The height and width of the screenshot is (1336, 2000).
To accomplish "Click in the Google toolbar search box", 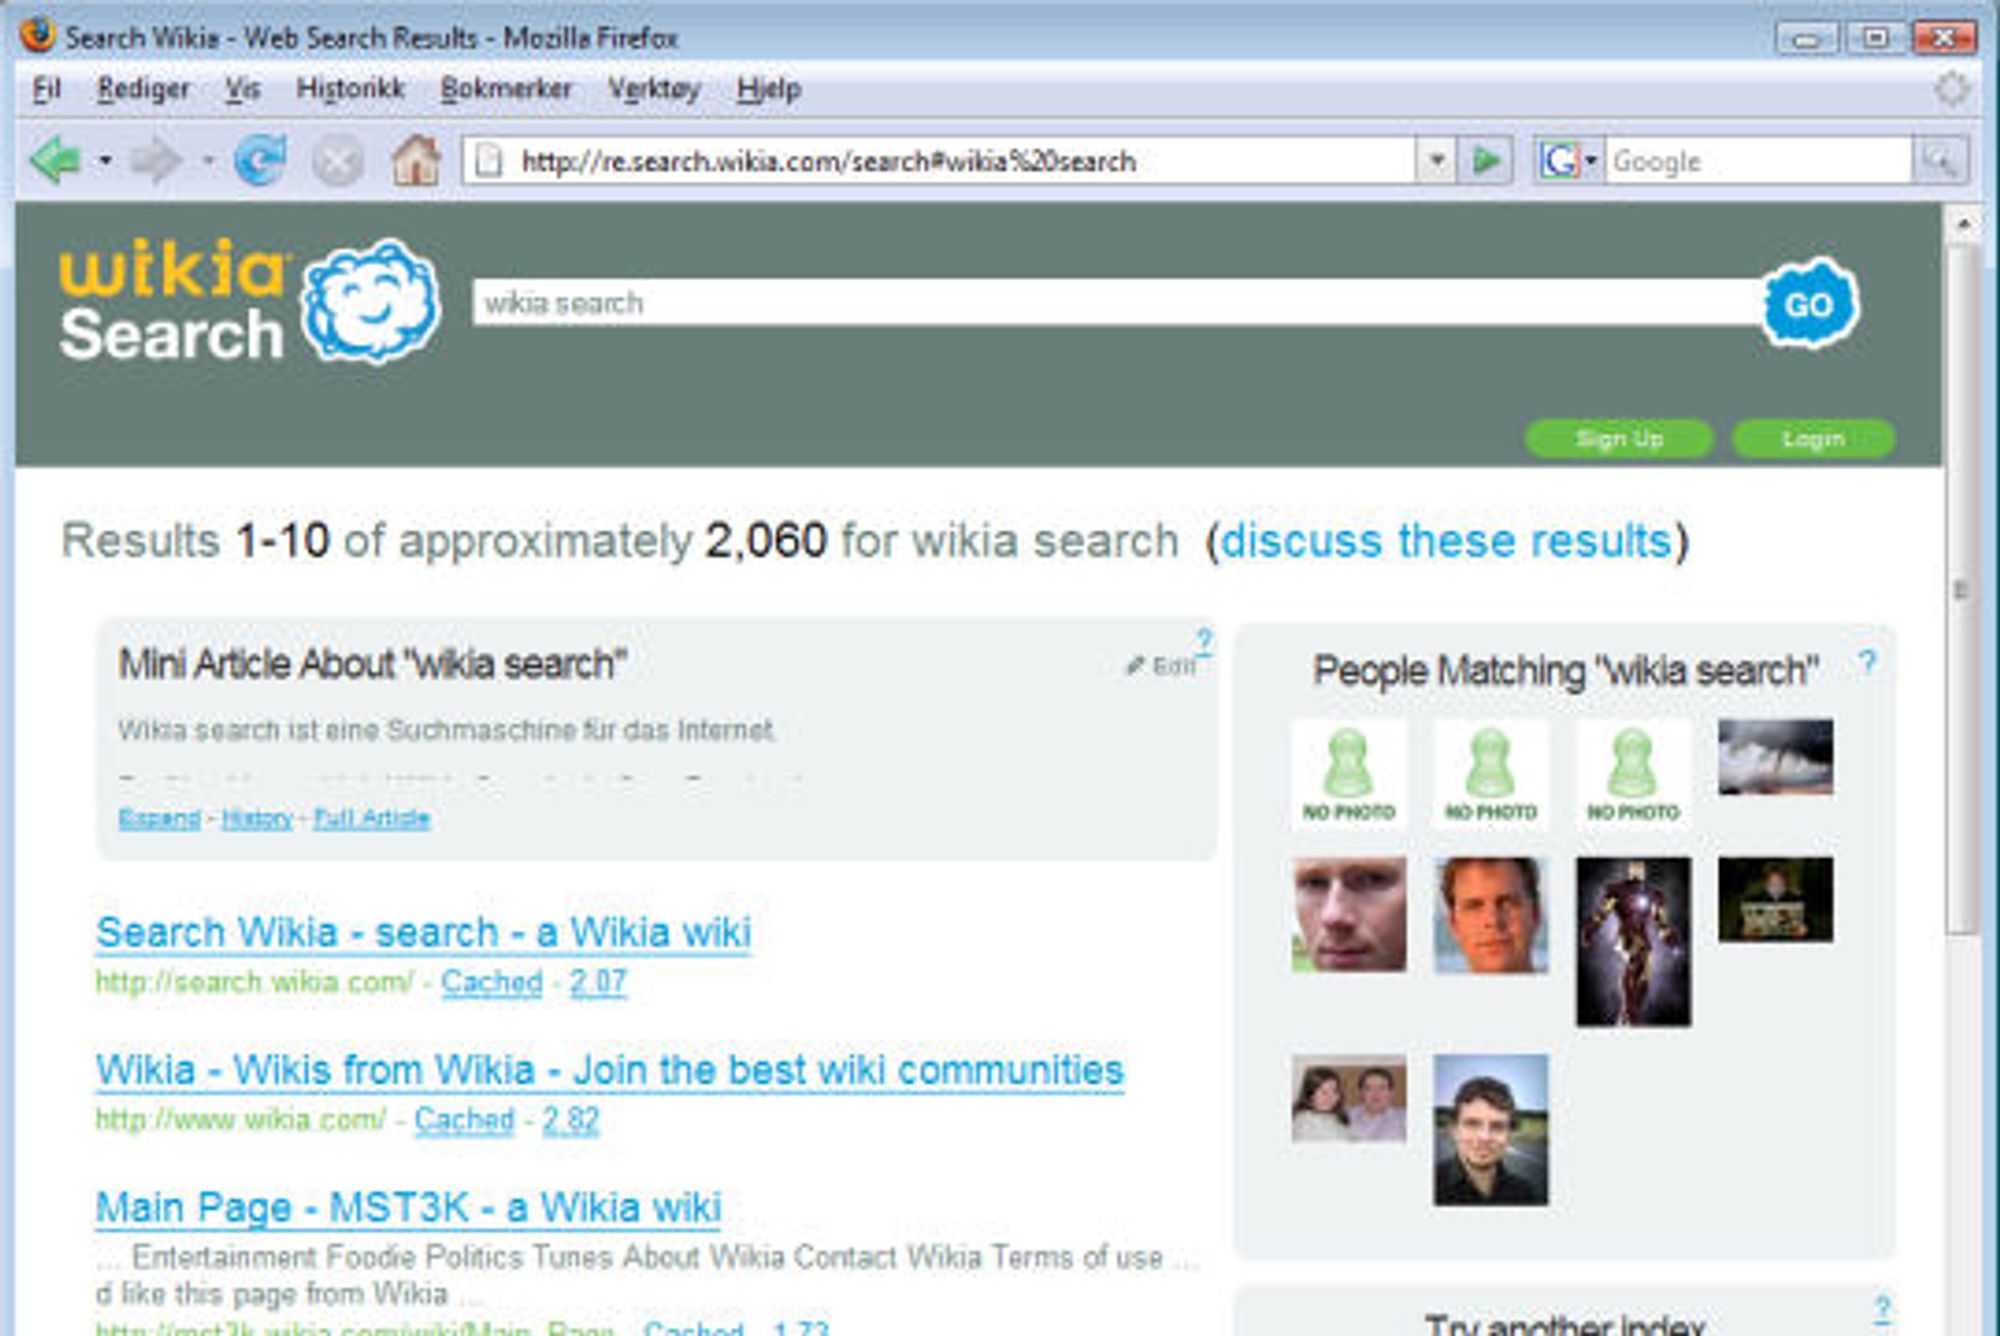I will click(1758, 161).
